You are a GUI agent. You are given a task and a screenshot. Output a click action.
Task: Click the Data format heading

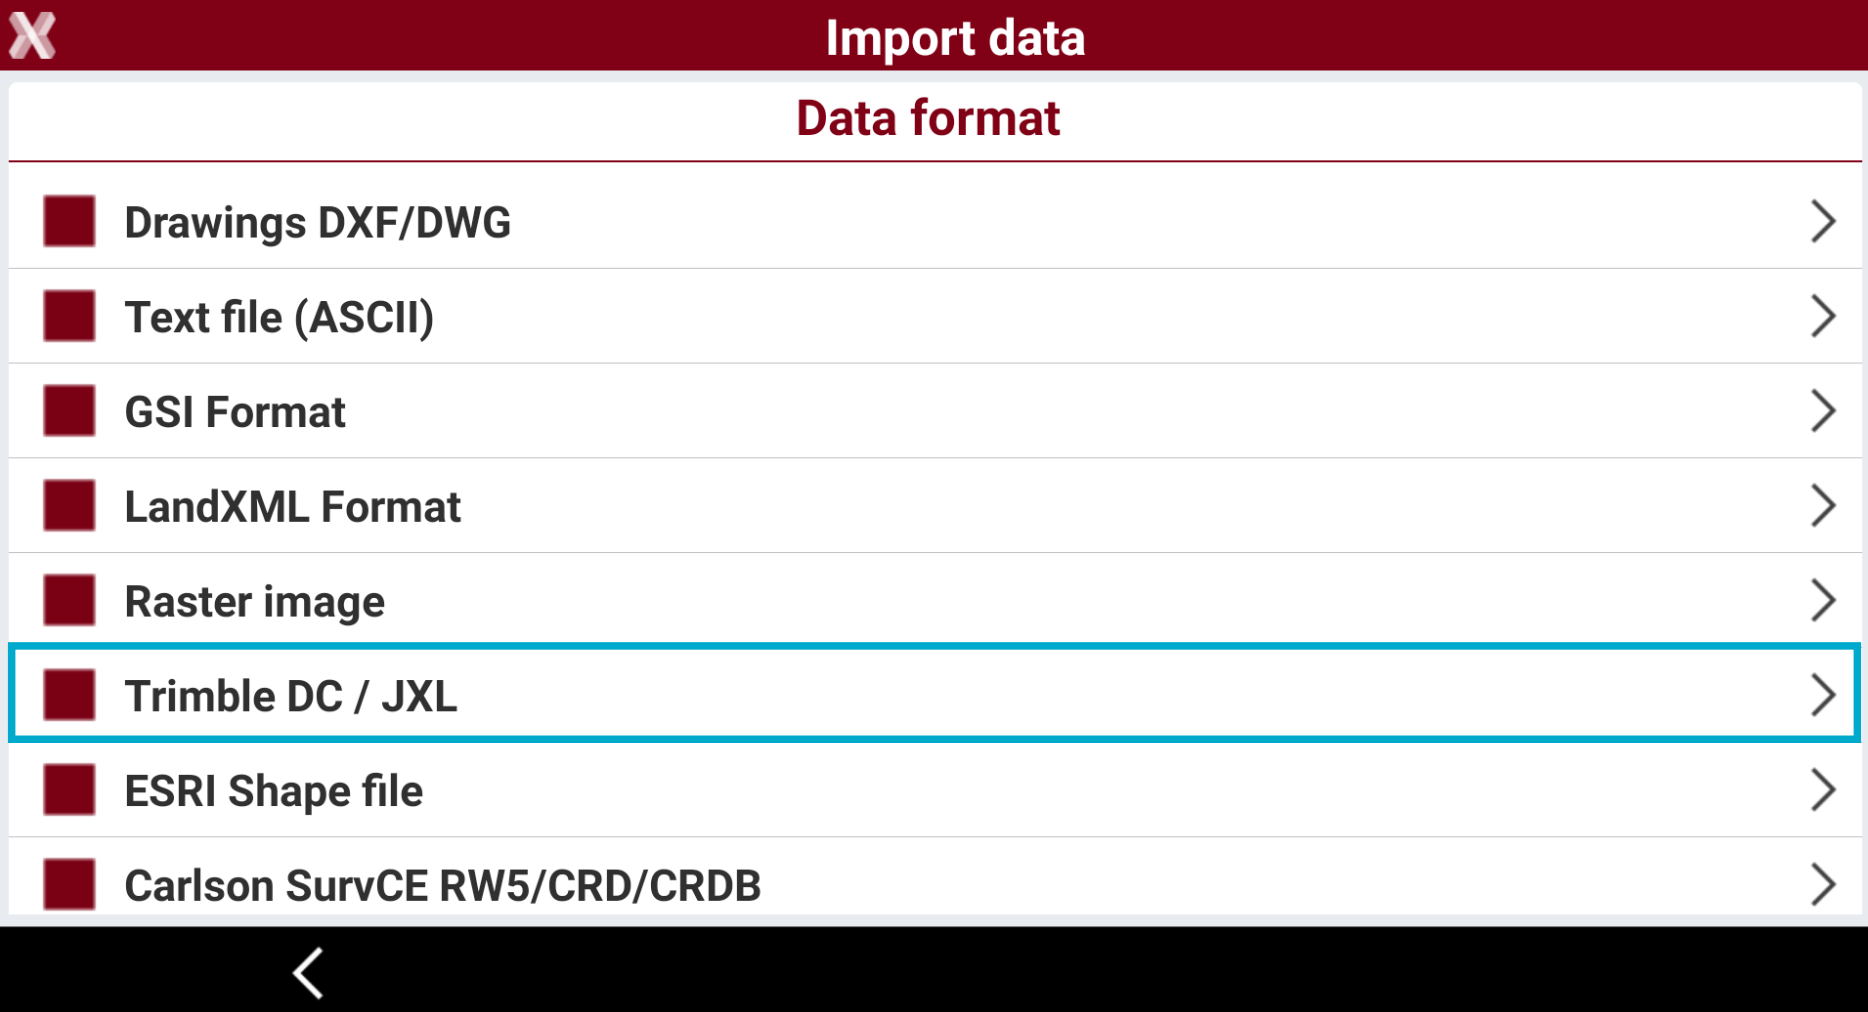928,118
